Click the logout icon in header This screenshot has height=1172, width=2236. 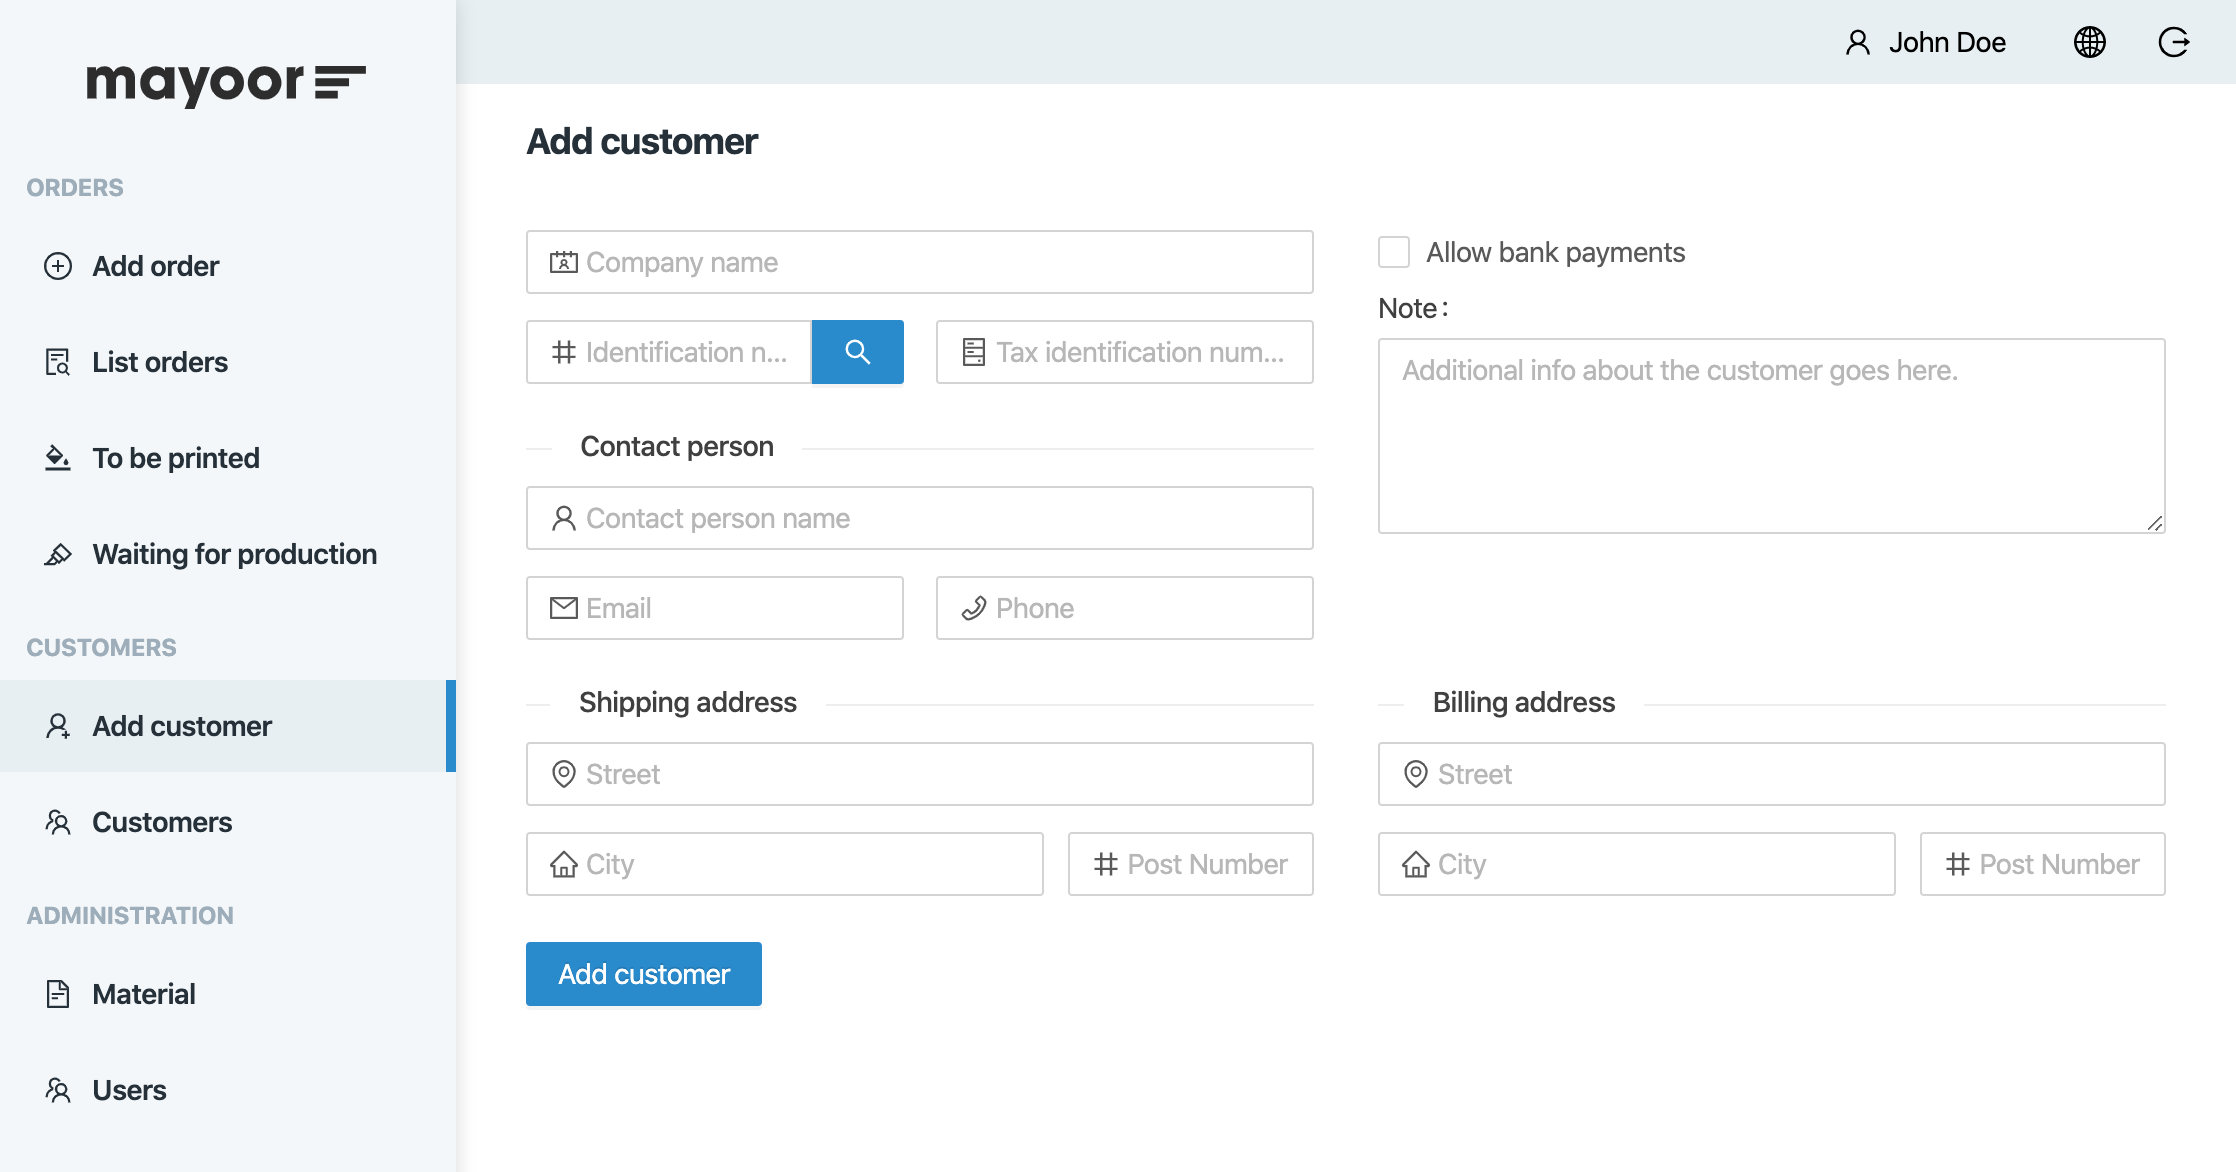pyautogui.click(x=2173, y=42)
